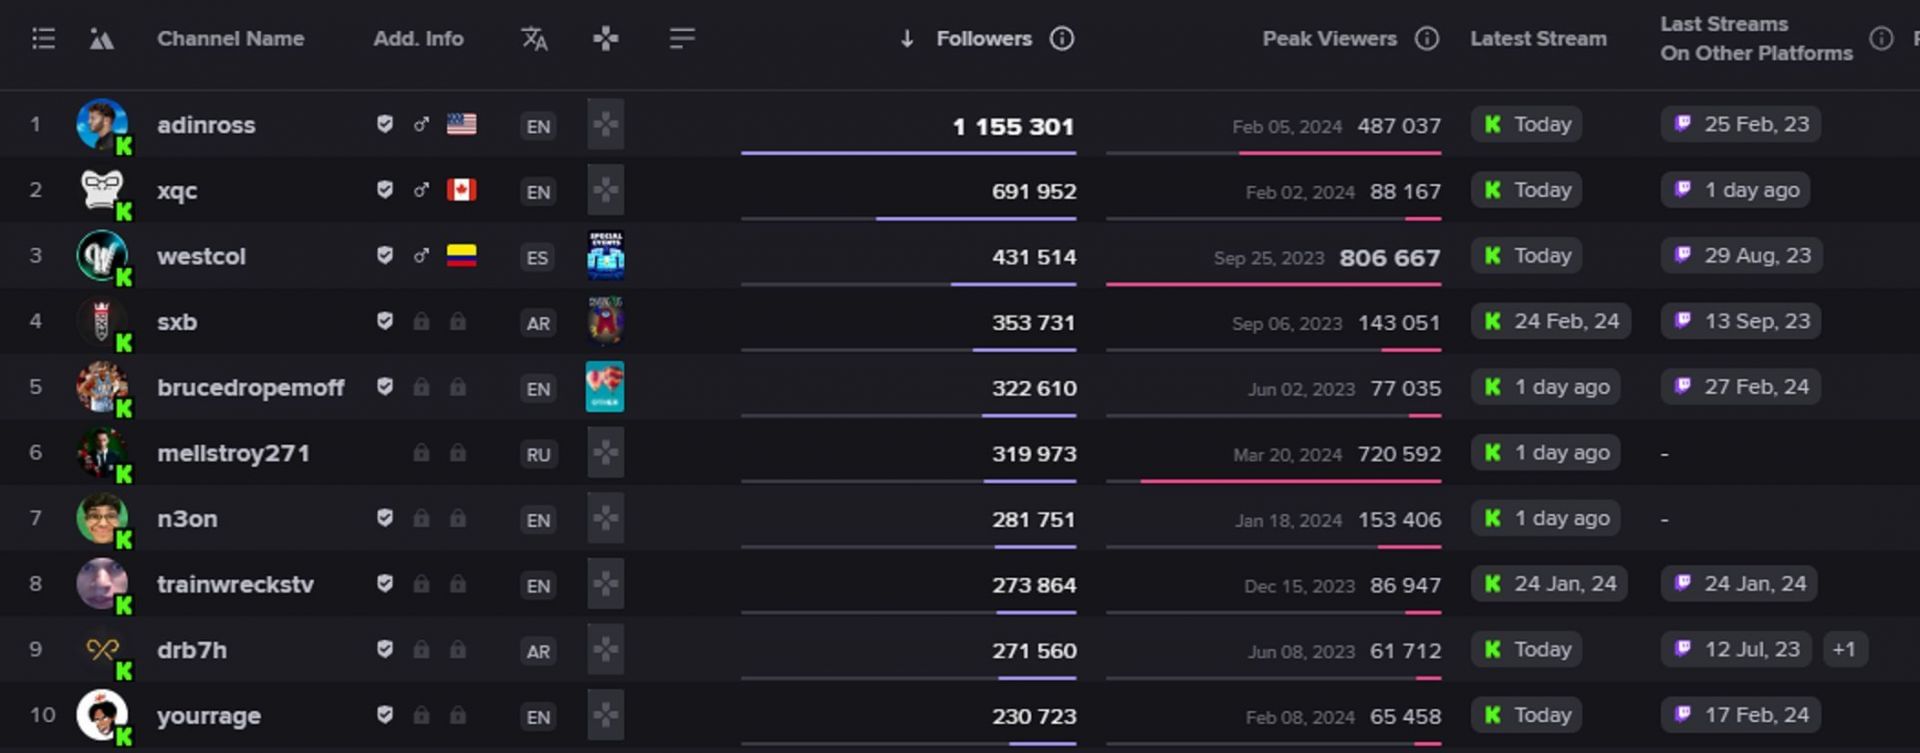Click the language translation column icon
The width and height of the screenshot is (1920, 753).
(535, 39)
